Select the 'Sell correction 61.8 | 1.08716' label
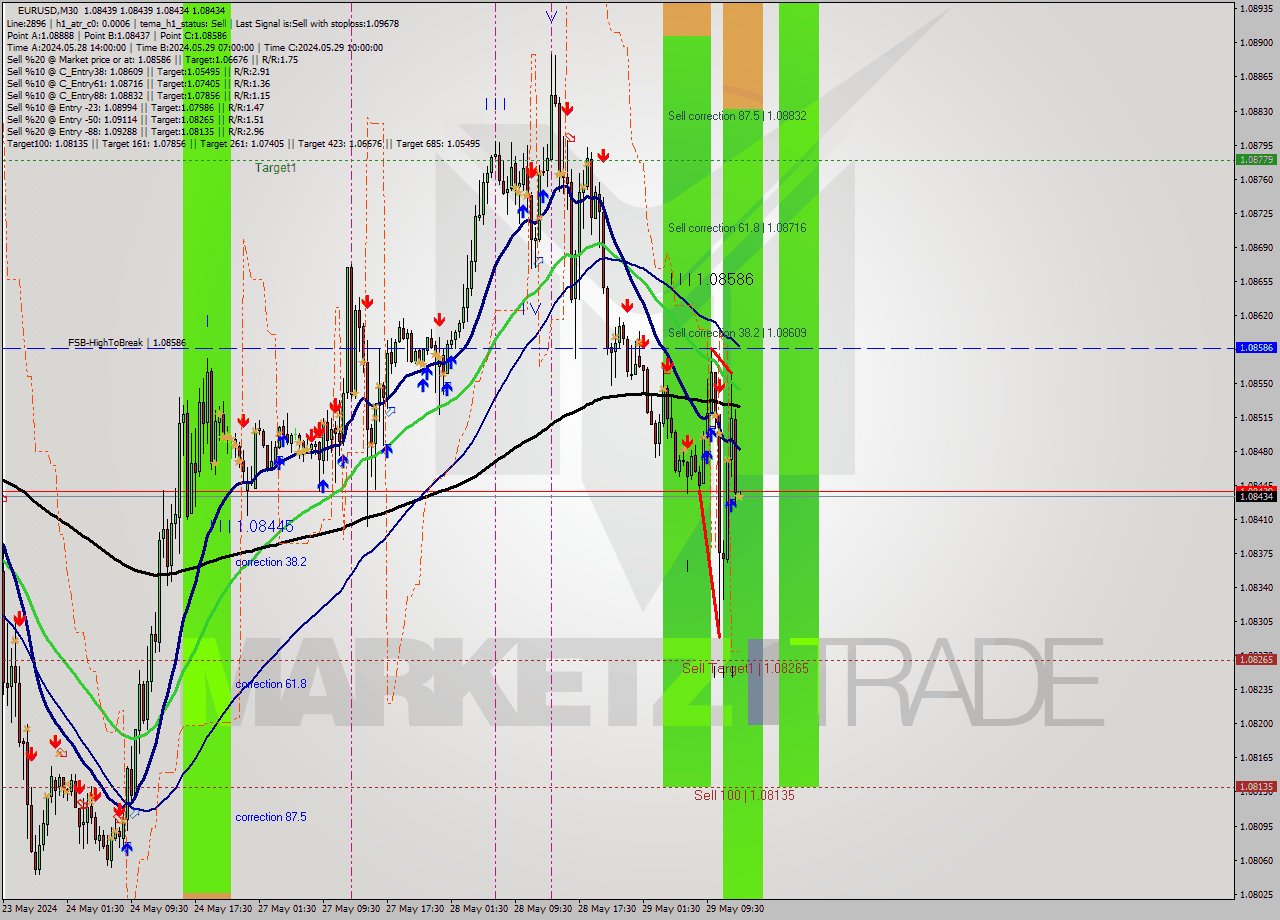Image resolution: width=1280 pixels, height=920 pixels. pos(737,228)
